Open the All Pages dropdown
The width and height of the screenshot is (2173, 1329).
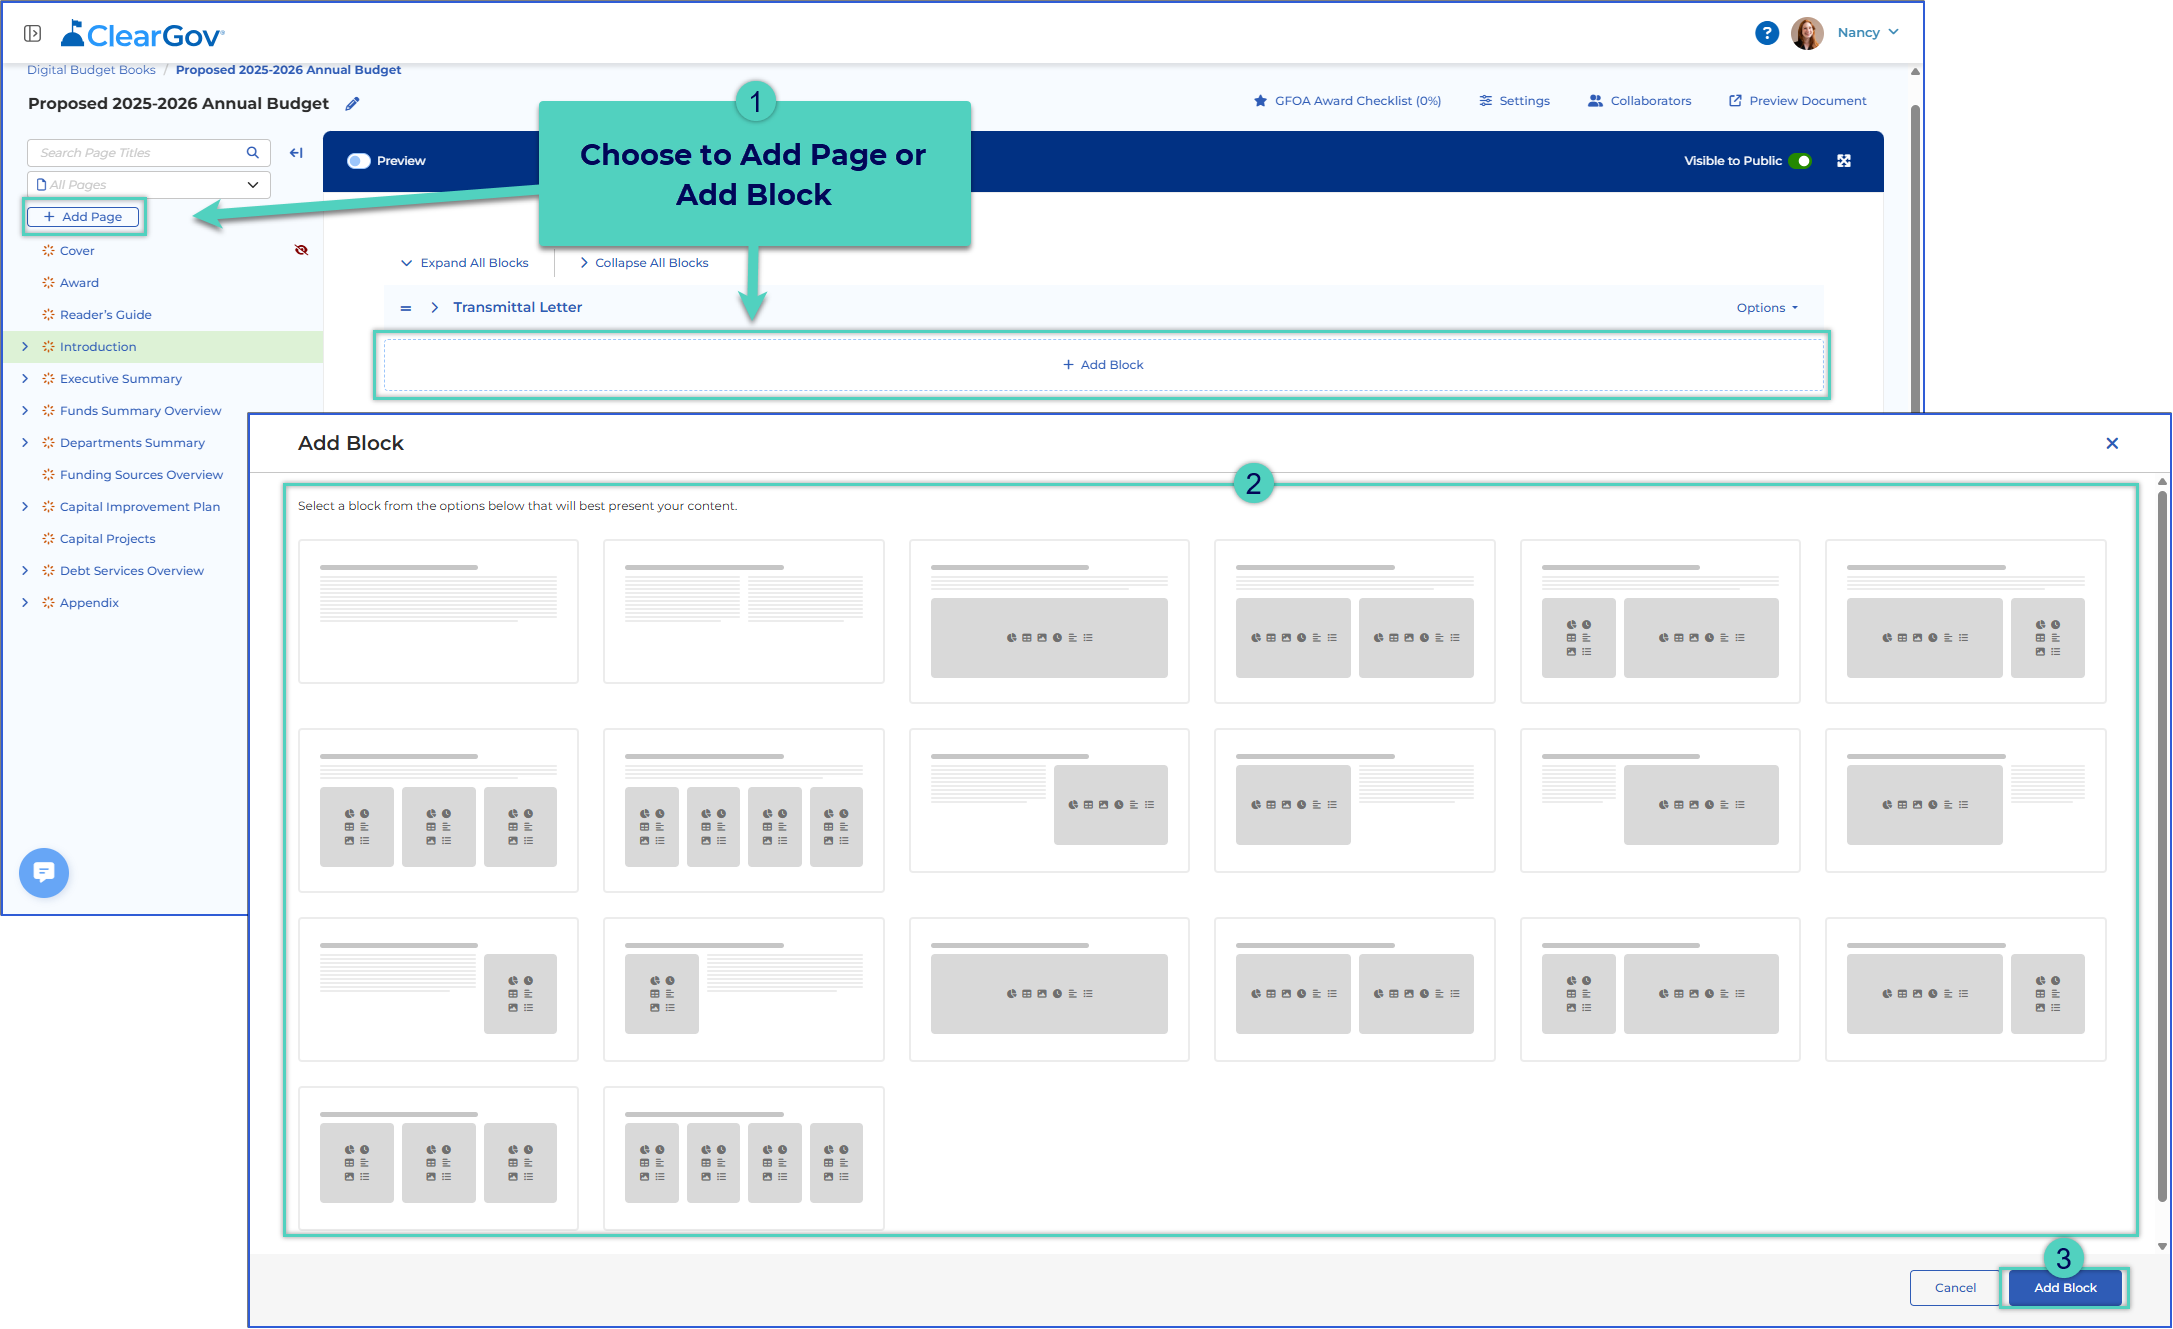(149, 185)
